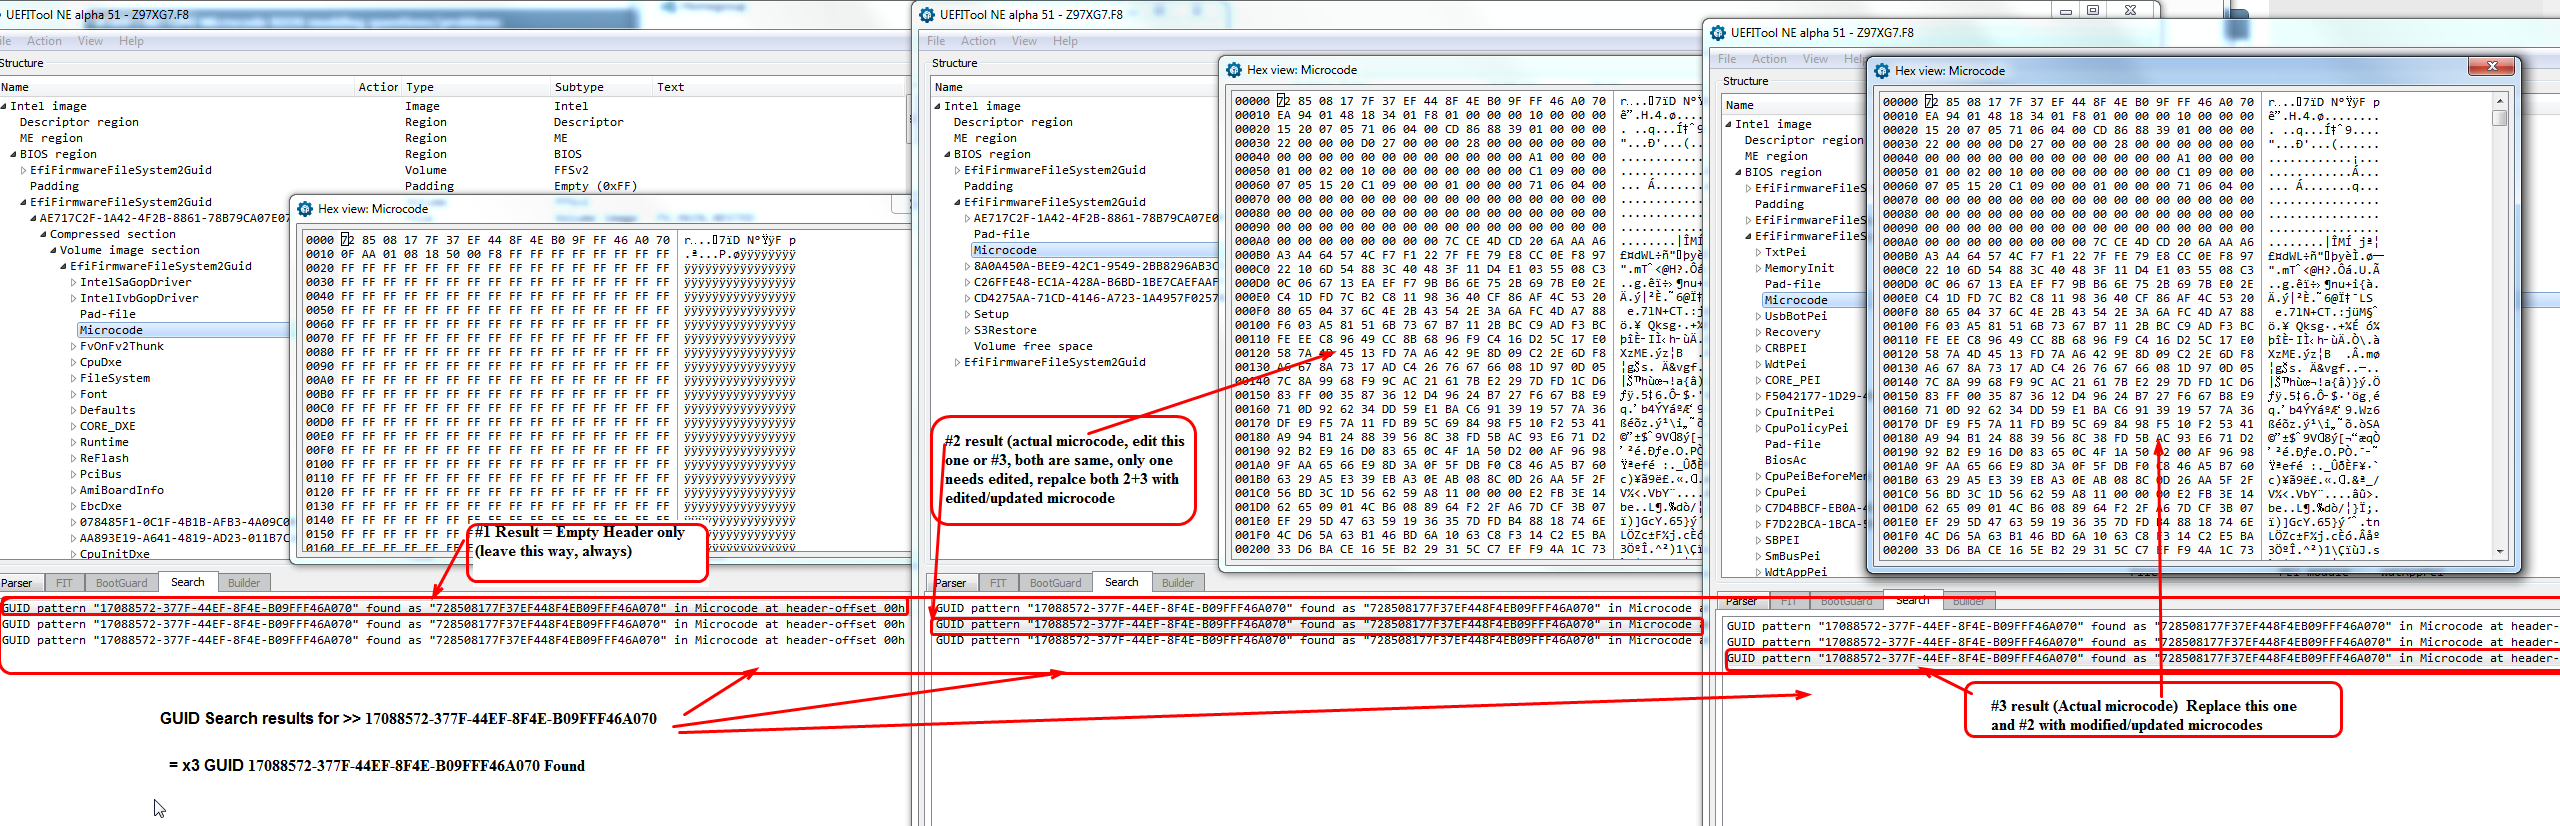This screenshot has height=826, width=2560.
Task: Select BiosAc item in right window
Action: tap(1786, 460)
